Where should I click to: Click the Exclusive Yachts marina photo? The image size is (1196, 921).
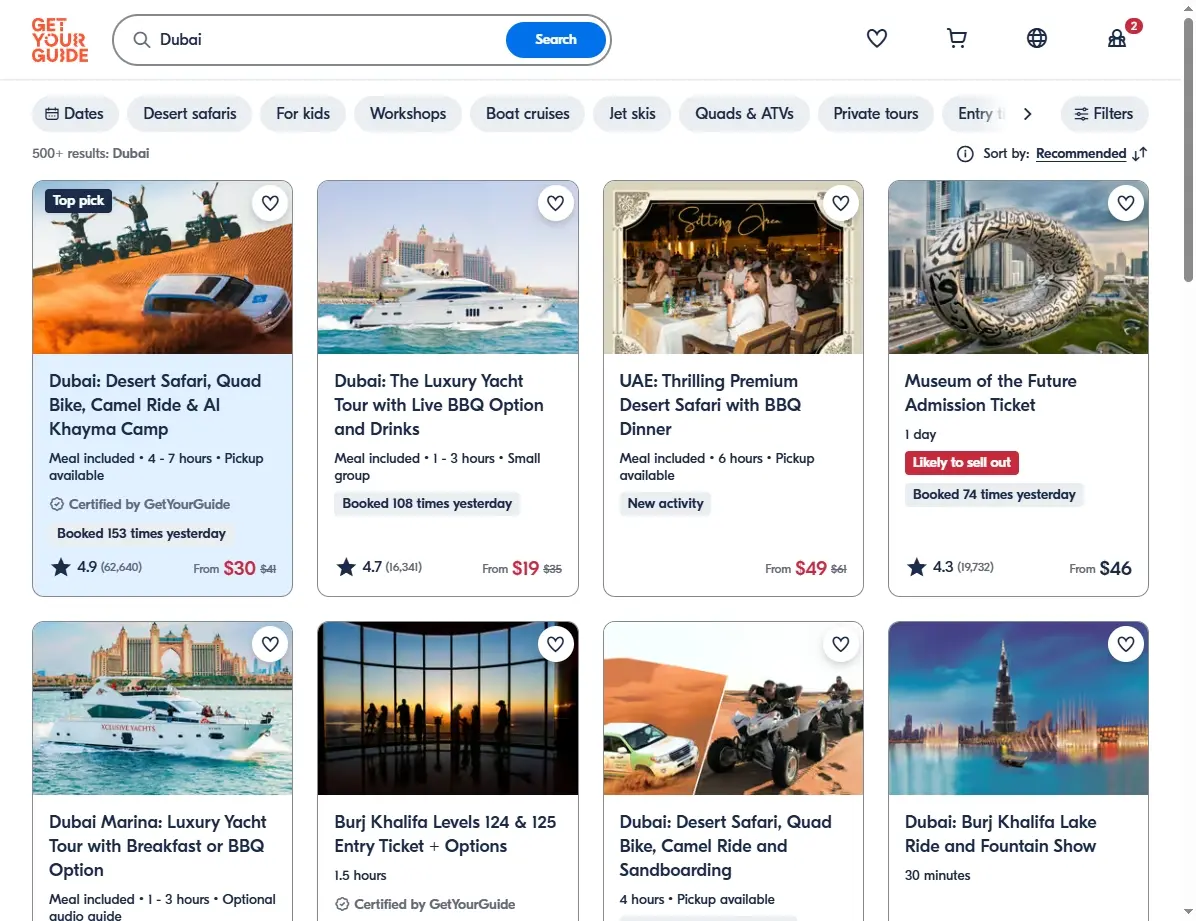coord(162,708)
